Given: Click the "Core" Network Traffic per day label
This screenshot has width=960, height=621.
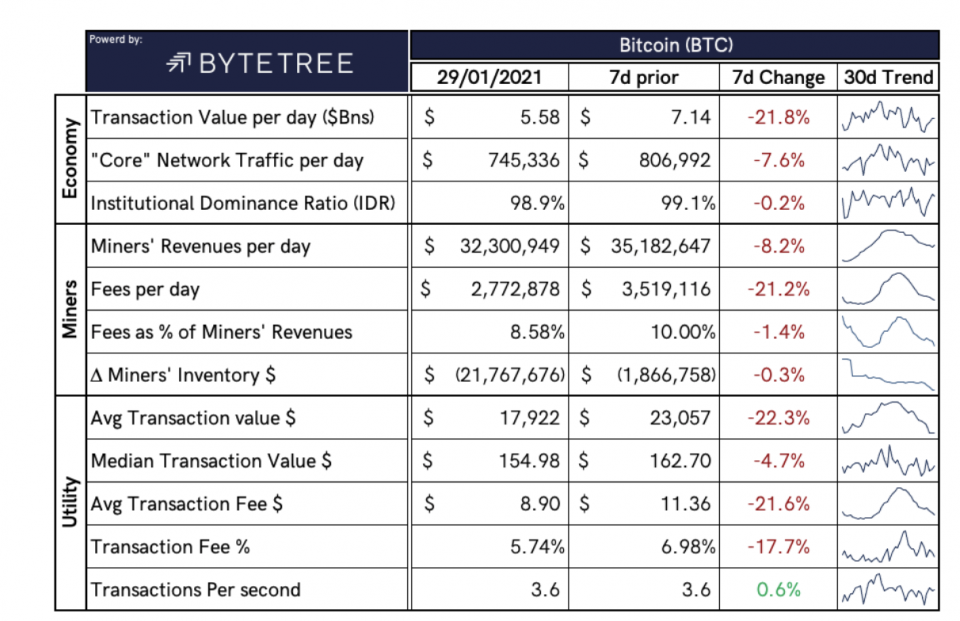Looking at the screenshot, I should click(x=227, y=160).
